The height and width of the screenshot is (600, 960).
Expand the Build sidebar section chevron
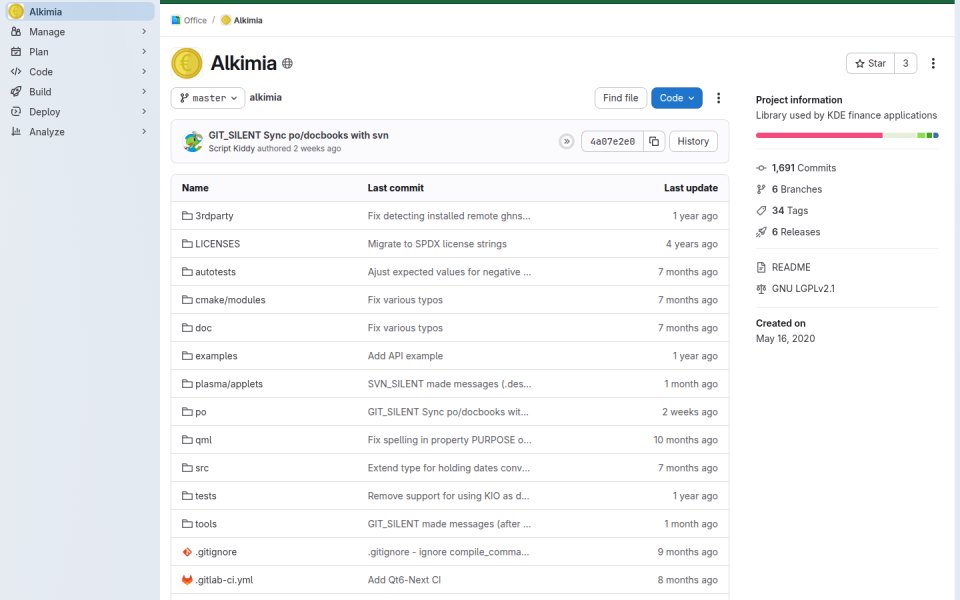pos(144,92)
